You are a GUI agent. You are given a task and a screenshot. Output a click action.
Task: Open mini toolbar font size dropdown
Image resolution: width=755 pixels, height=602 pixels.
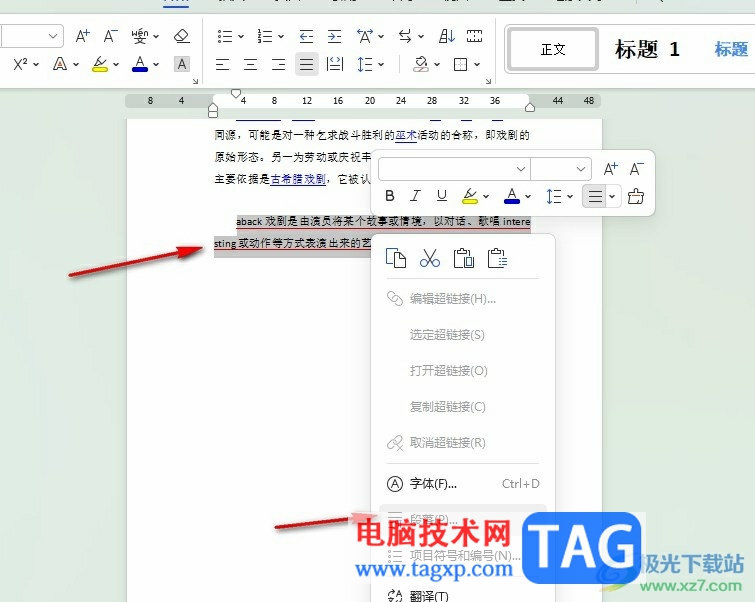click(581, 169)
